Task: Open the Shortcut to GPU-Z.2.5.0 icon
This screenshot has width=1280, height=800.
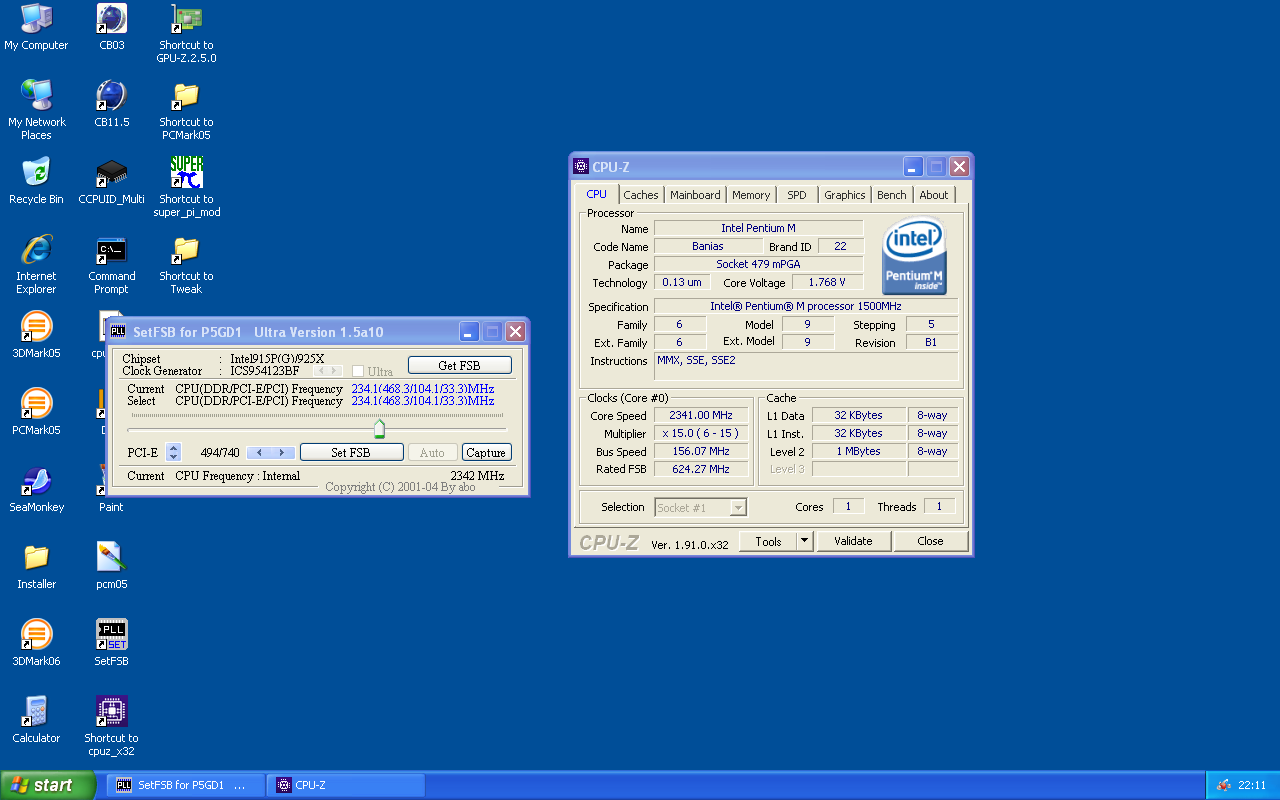Action: [x=186, y=33]
